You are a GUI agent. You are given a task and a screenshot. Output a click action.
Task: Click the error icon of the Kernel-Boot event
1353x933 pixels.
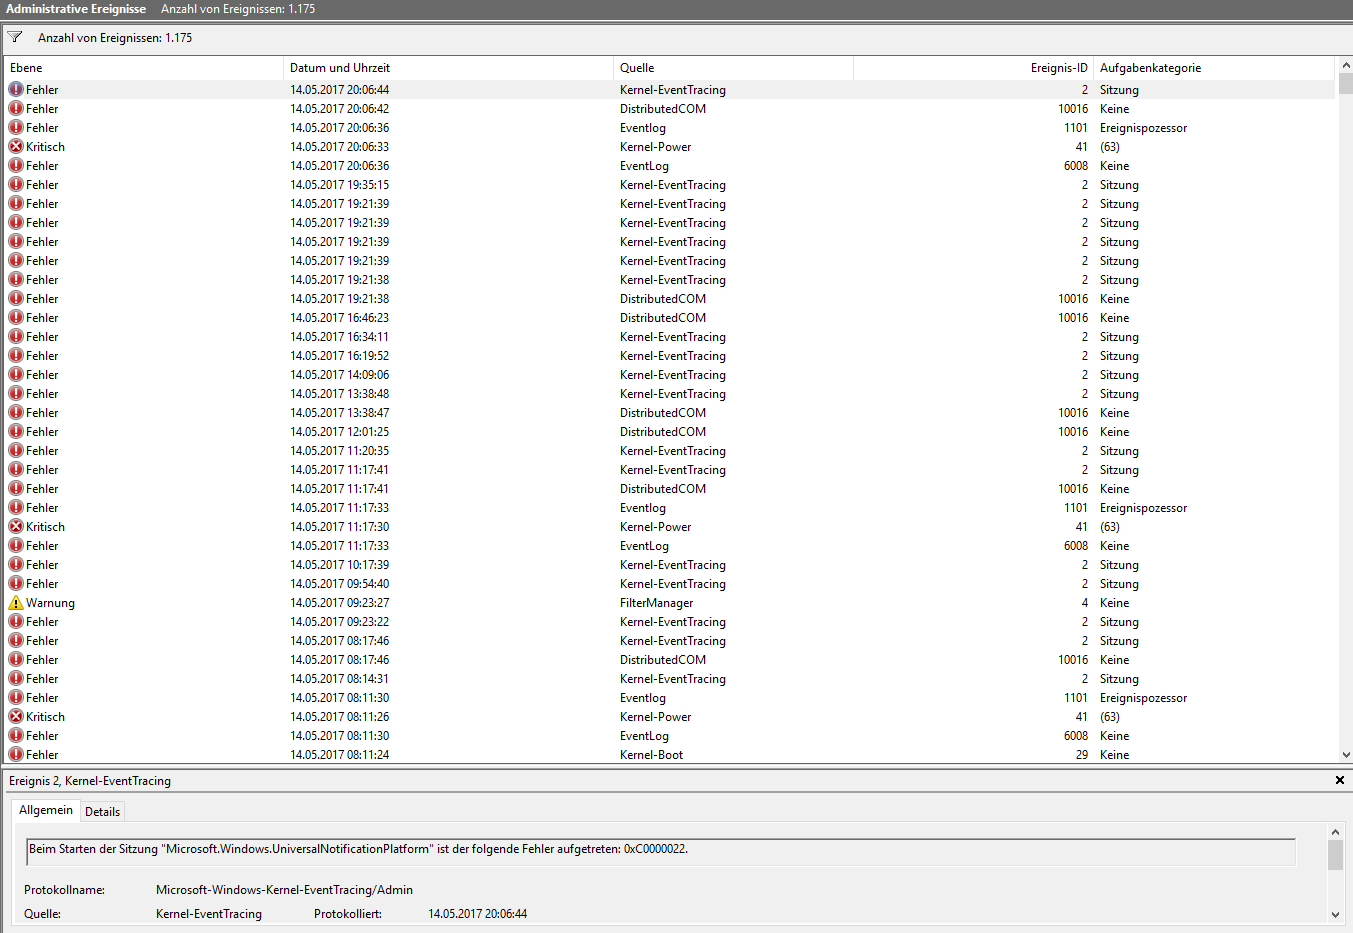click(16, 755)
